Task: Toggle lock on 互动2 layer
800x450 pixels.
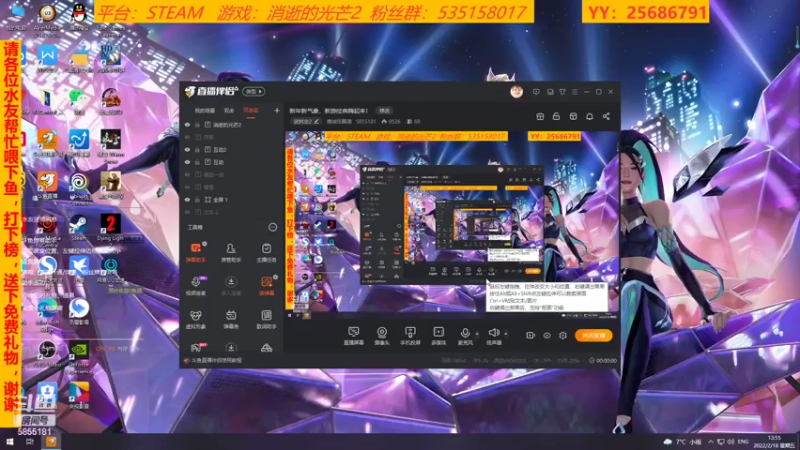Action: coord(197,149)
